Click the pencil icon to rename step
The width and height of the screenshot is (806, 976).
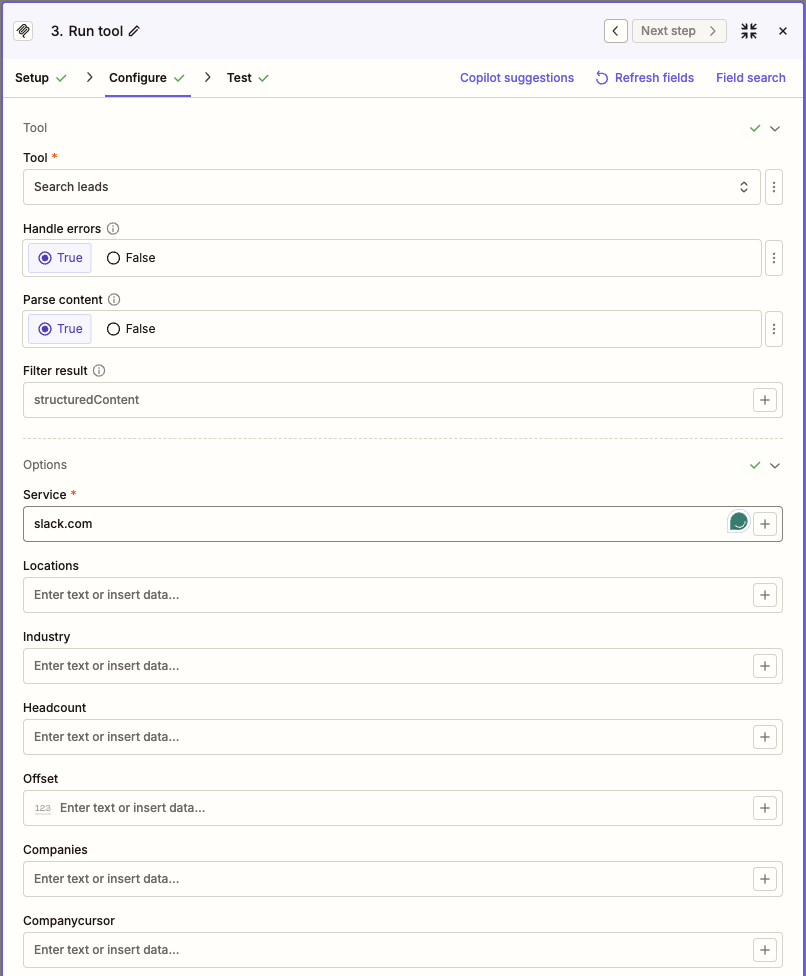[x=134, y=31]
